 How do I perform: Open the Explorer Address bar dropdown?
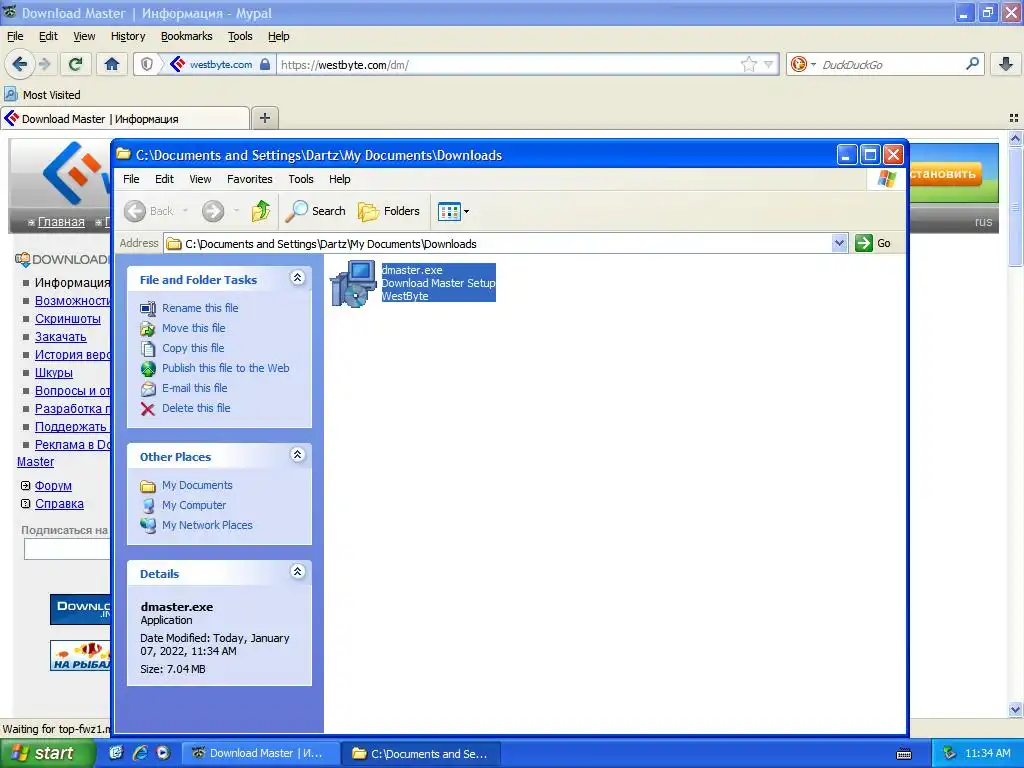click(839, 243)
